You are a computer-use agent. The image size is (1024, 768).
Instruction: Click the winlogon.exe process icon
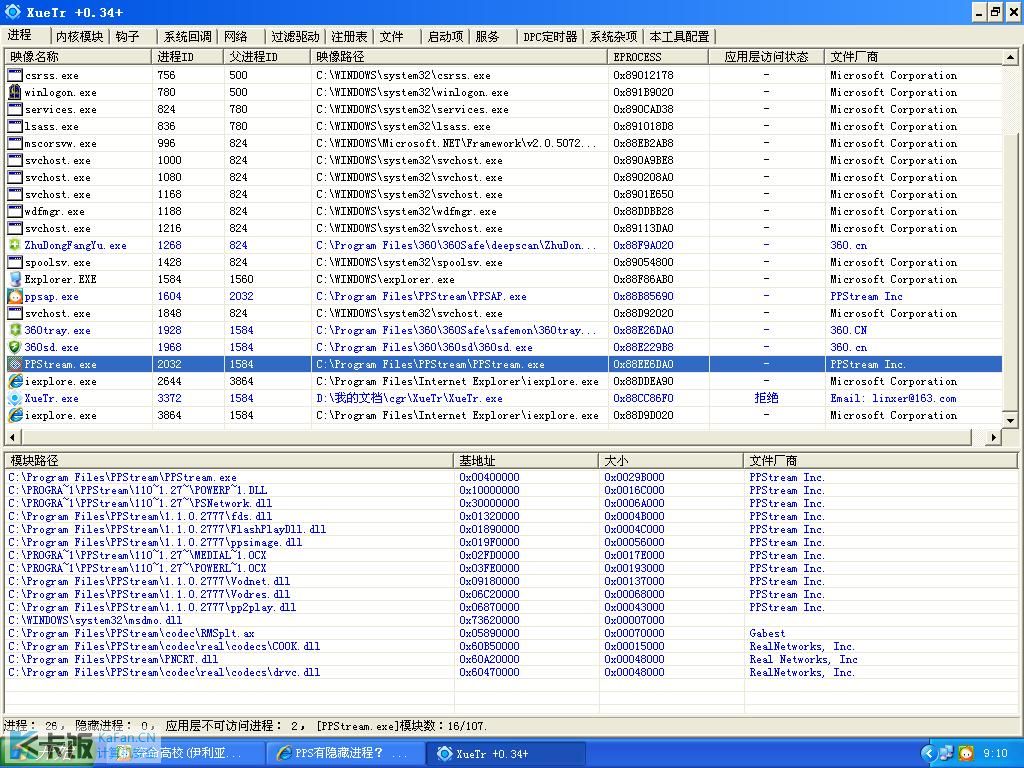14,92
